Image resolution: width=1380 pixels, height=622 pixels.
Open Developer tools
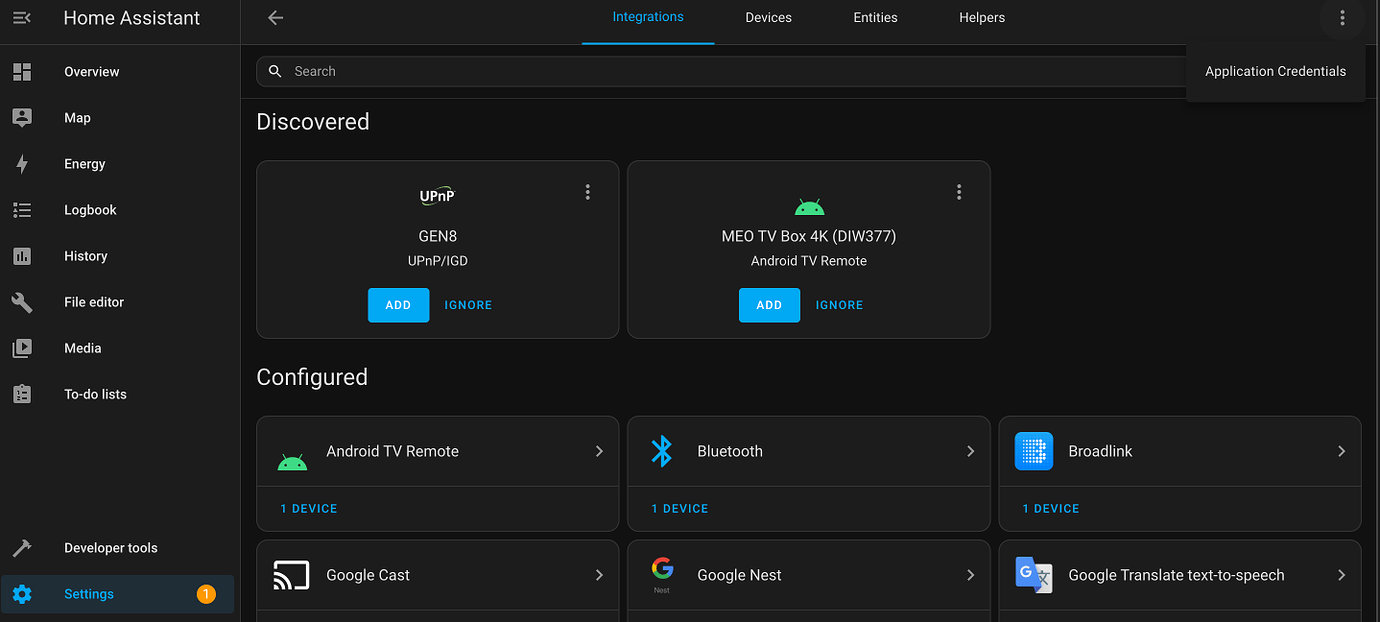(x=110, y=547)
